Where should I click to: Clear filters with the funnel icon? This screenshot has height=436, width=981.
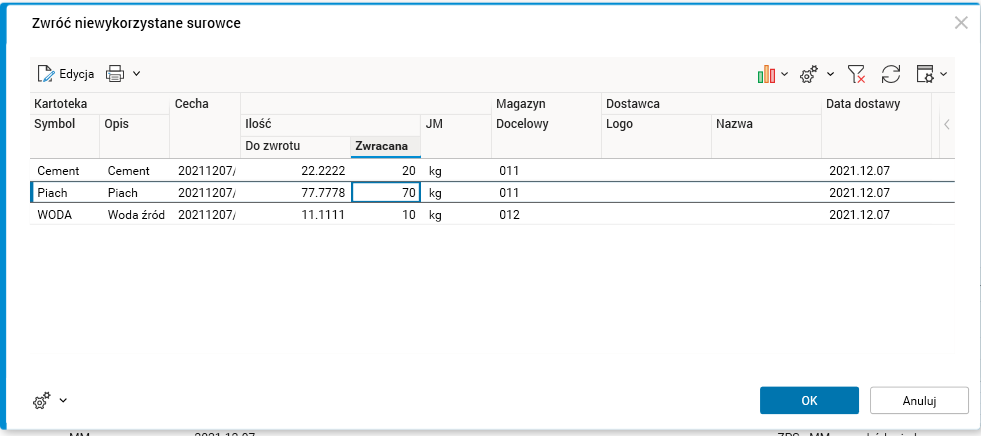pyautogui.click(x=856, y=74)
